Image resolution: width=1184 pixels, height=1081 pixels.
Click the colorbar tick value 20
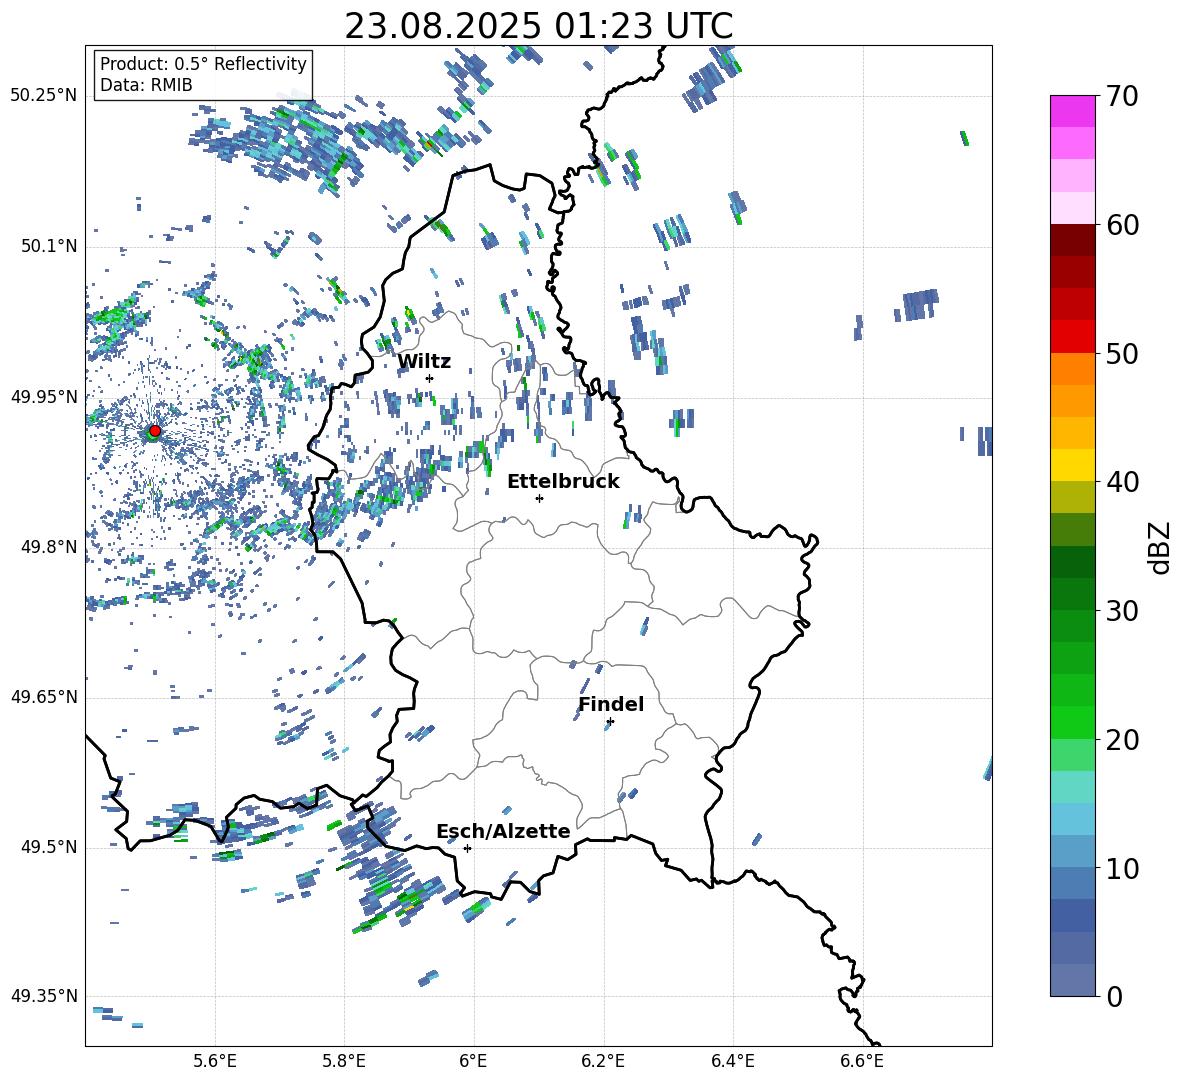(1122, 740)
